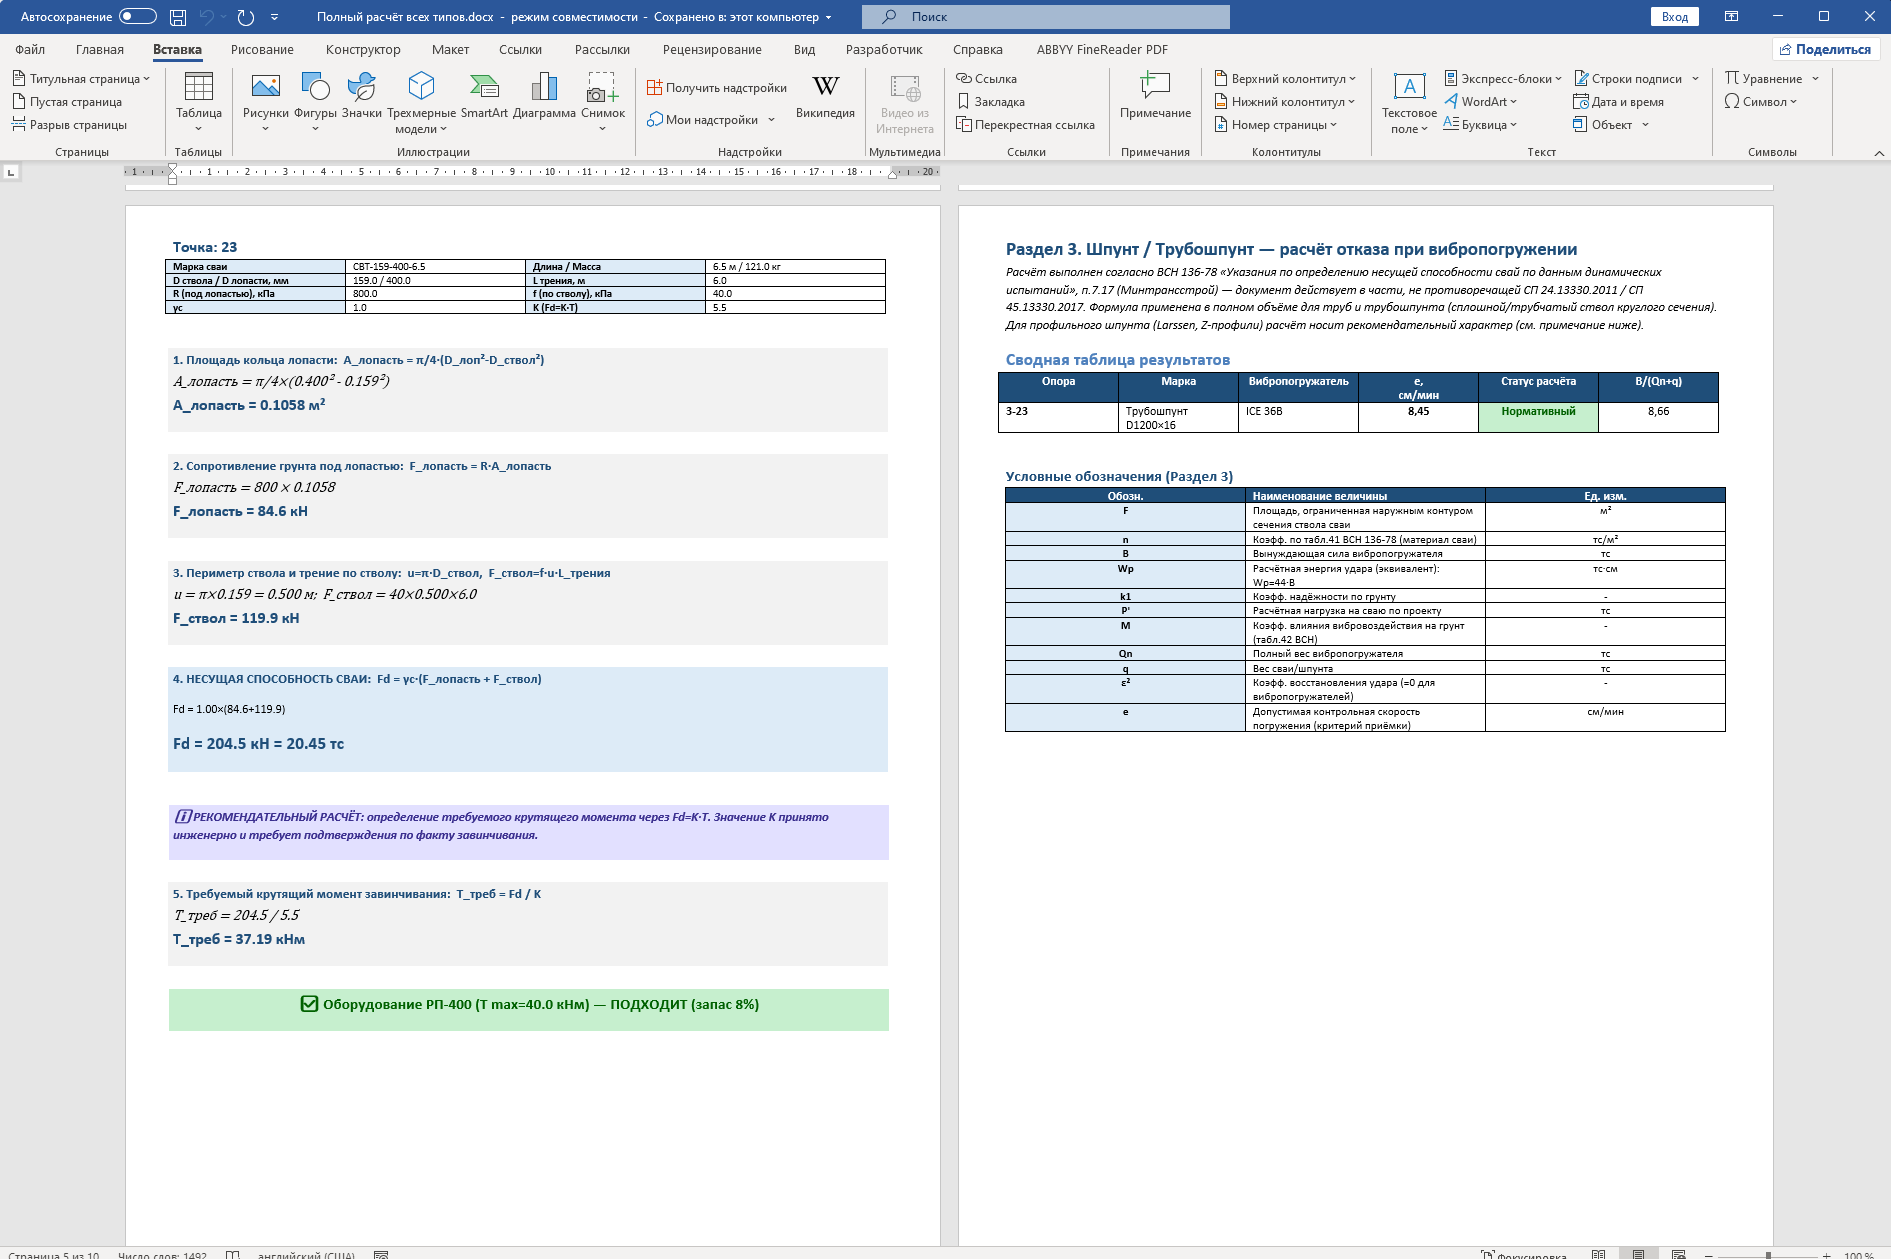Click the Таблица grid icon
This screenshot has height=1259, width=1891.
[x=199, y=87]
